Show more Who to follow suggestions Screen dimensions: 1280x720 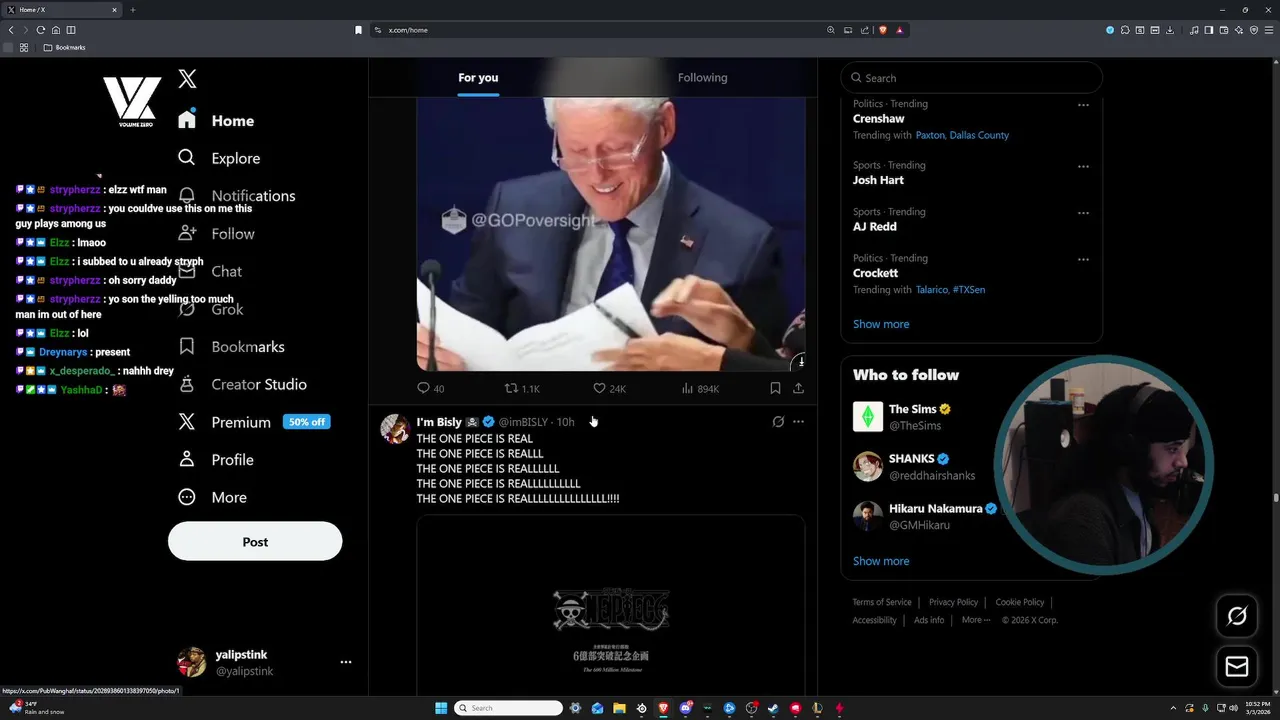(x=881, y=561)
